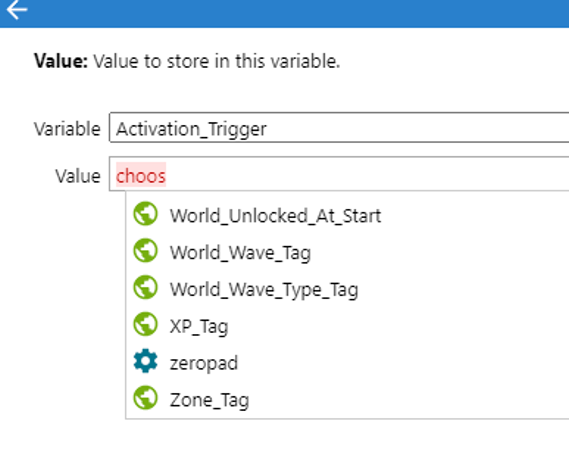Click globe icon beside XP_Tag
Image resolution: width=569 pixels, height=472 pixels.
pos(146,324)
